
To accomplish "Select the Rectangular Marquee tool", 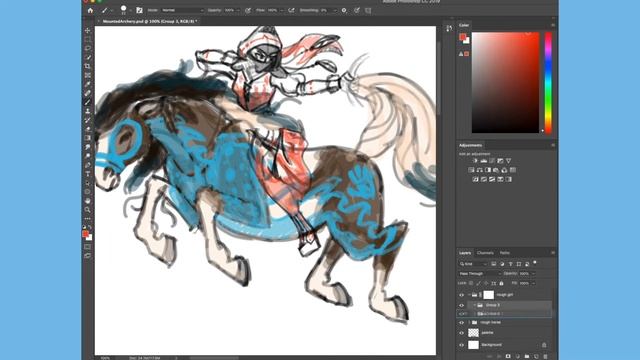I will [x=87, y=40].
